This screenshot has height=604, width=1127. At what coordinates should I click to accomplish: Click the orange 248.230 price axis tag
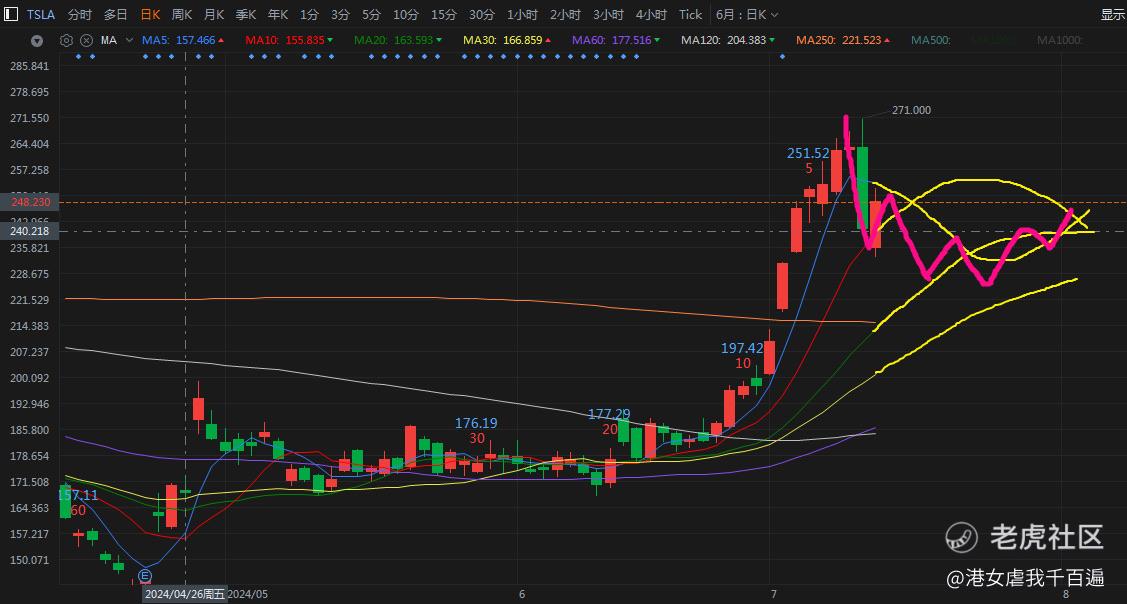coord(29,202)
